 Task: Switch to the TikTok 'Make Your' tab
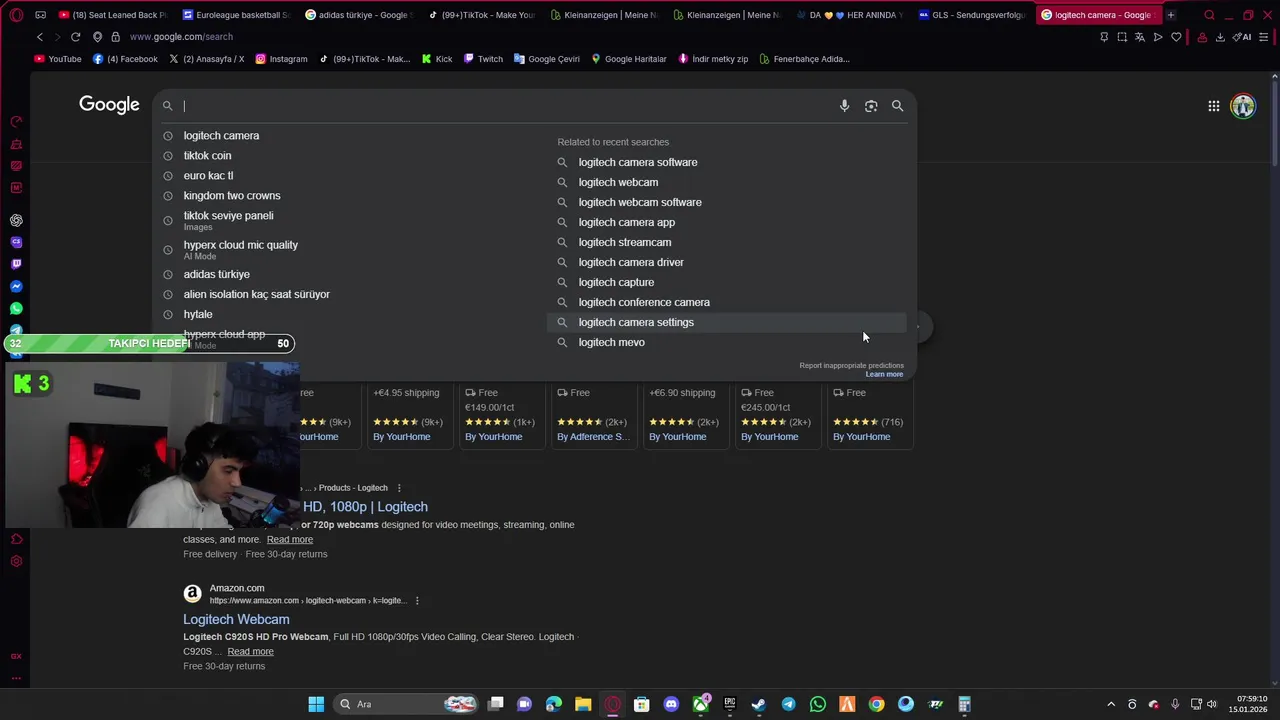(482, 15)
